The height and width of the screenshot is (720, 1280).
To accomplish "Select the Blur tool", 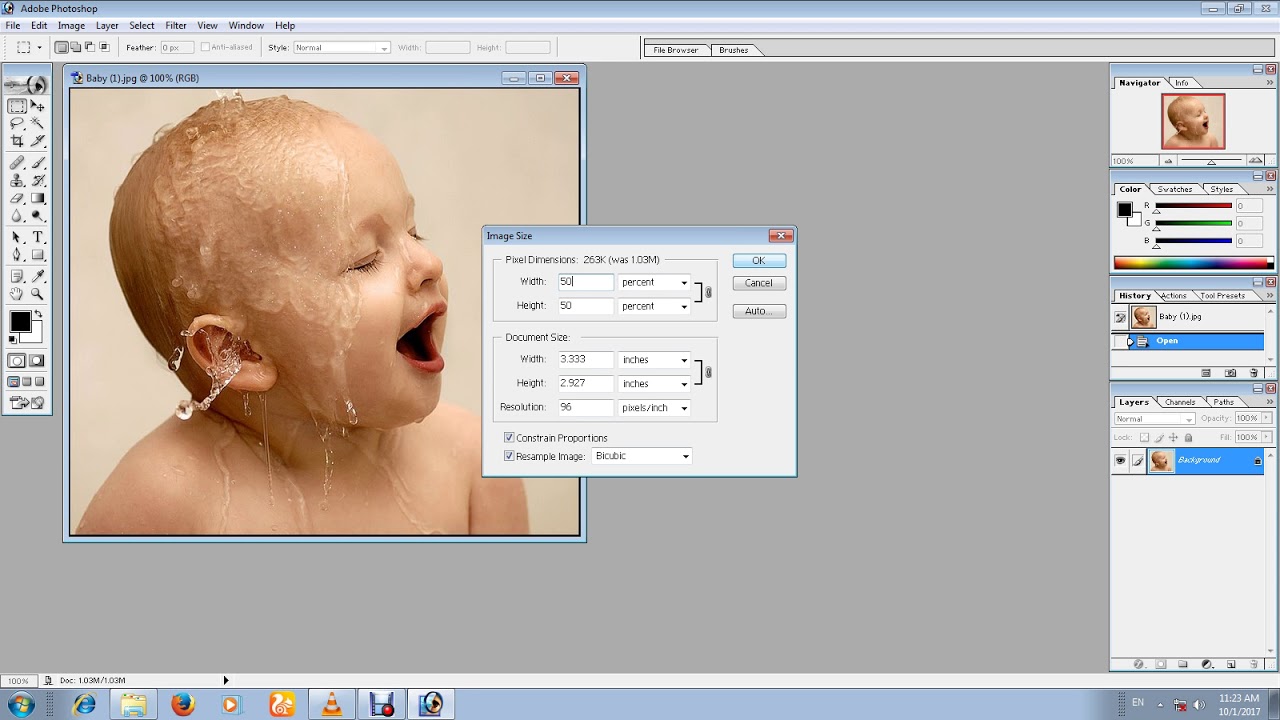I will 17,216.
